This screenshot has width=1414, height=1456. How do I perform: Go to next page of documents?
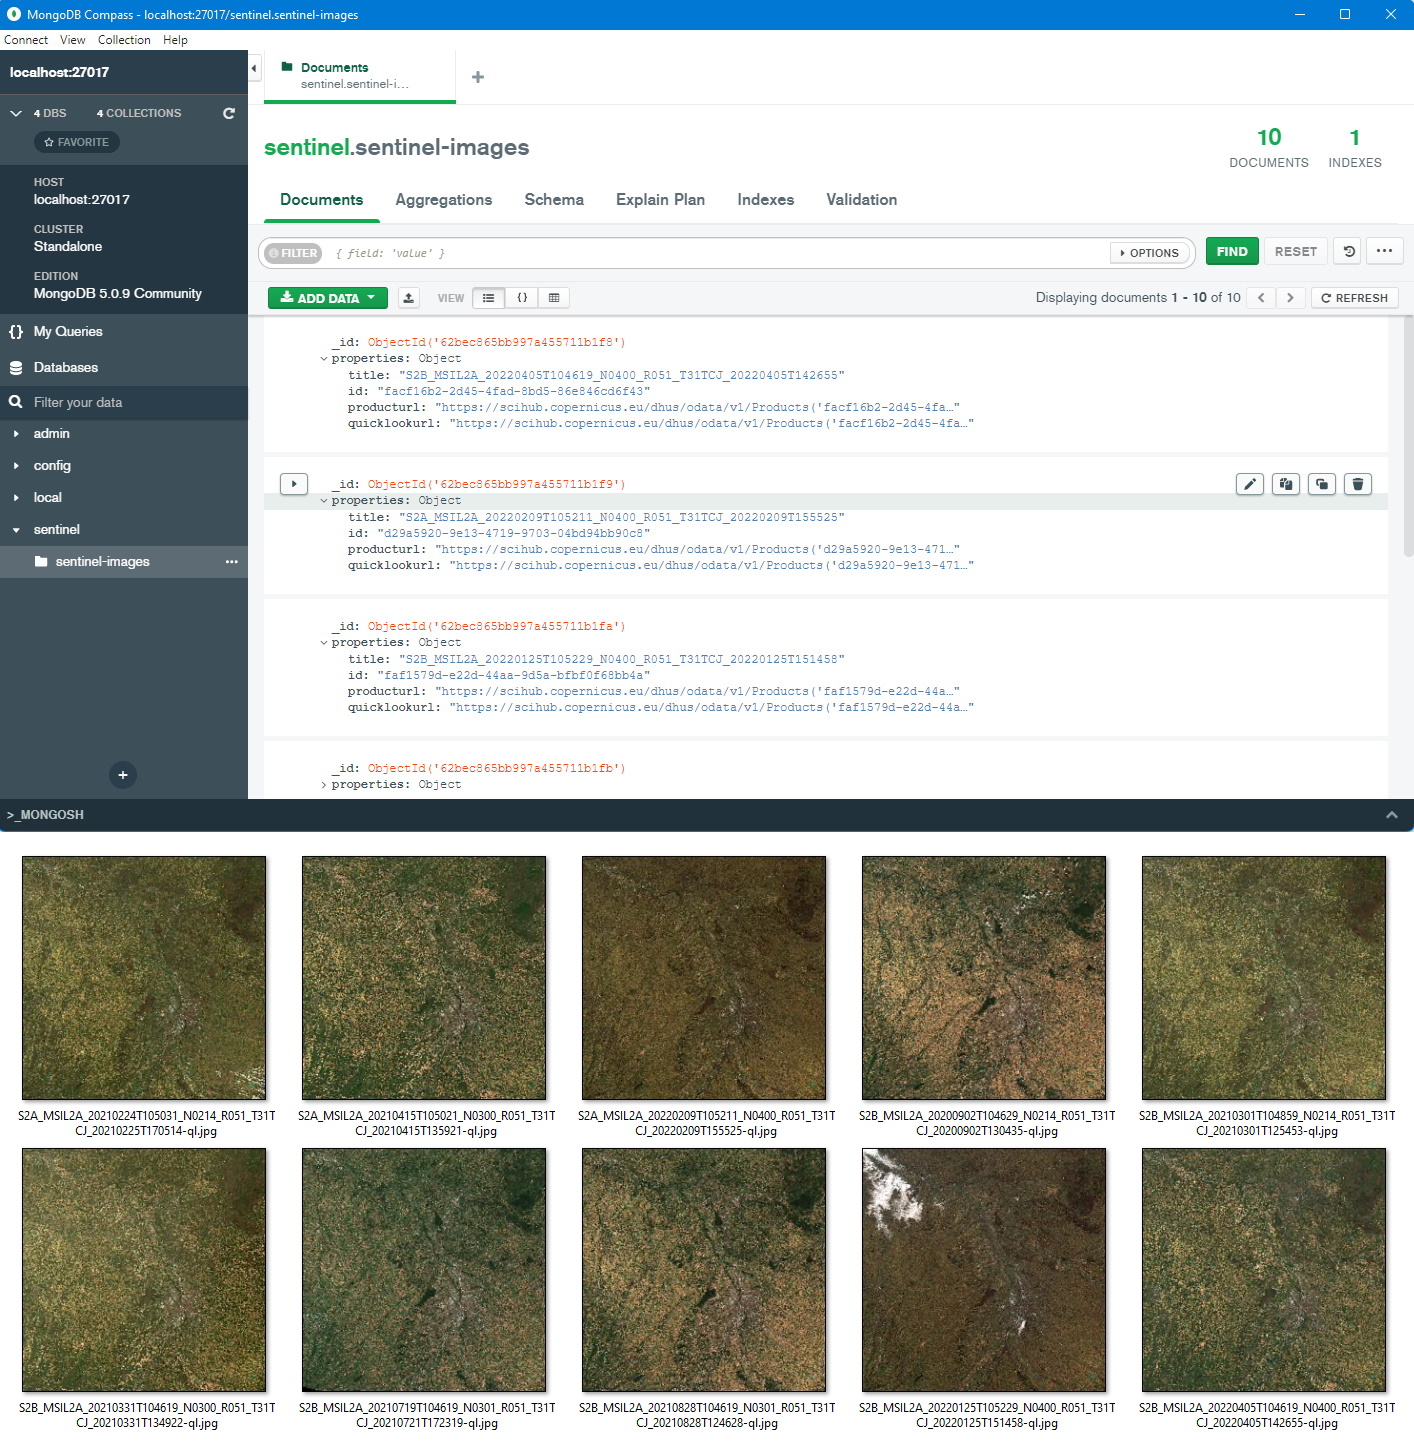[x=1291, y=298]
